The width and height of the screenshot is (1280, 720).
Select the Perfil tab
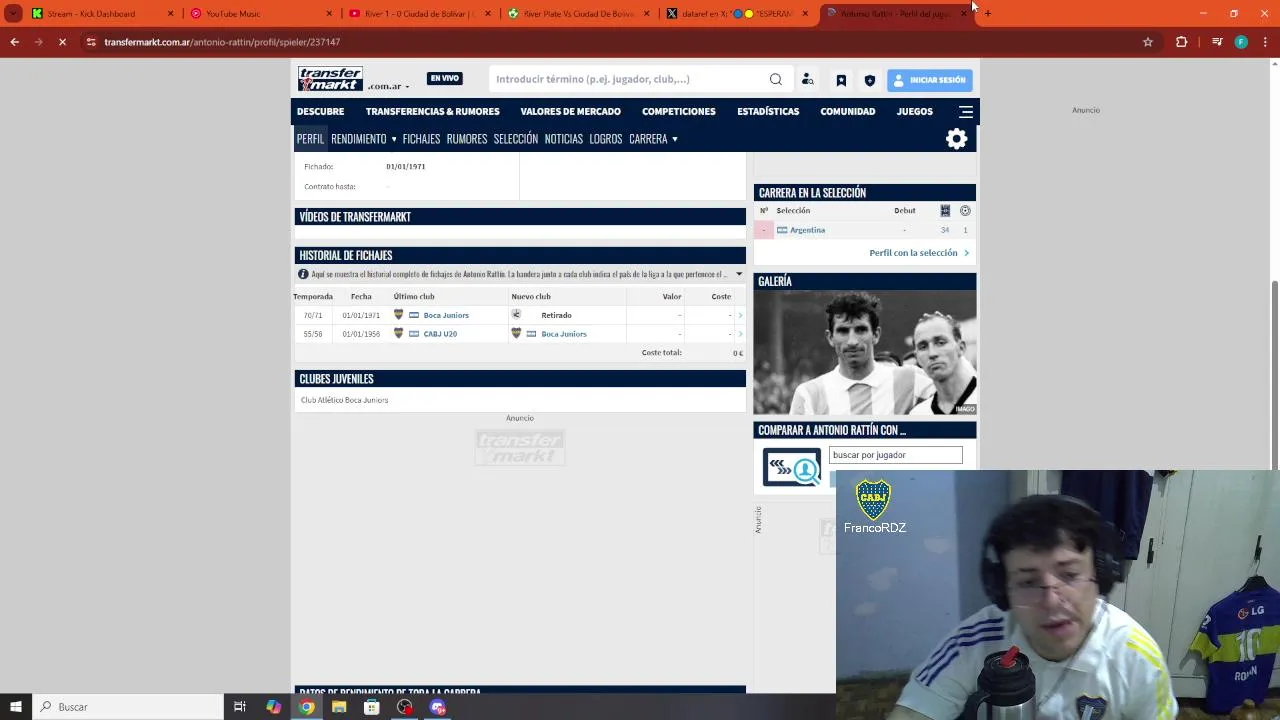point(310,139)
